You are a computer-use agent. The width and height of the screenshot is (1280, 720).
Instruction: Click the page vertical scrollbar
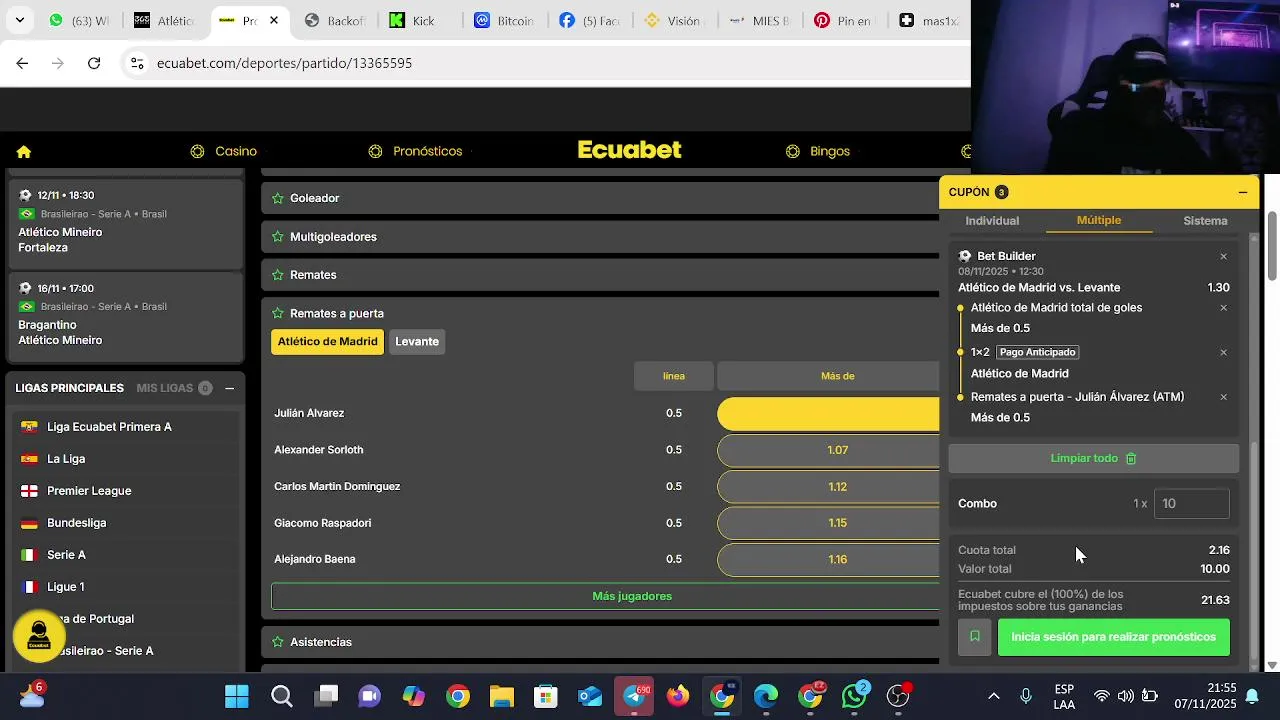click(x=1272, y=246)
